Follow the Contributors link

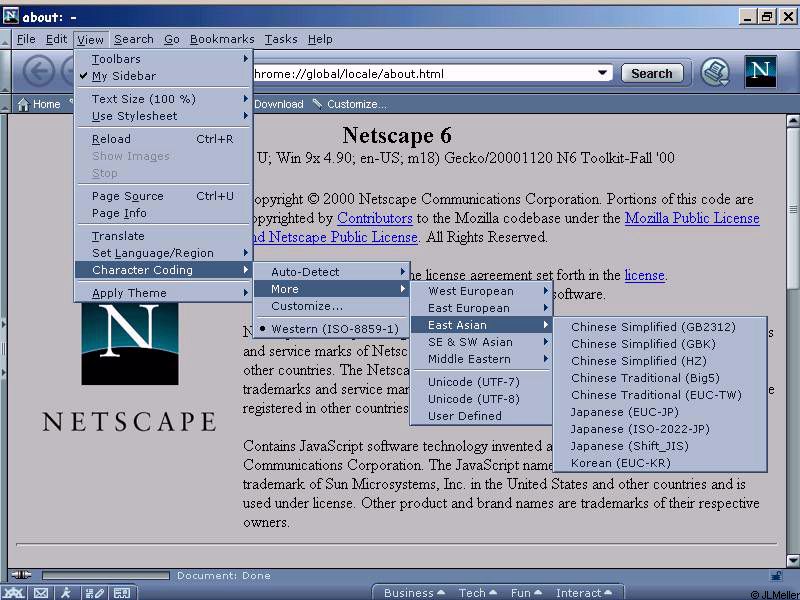click(x=374, y=218)
